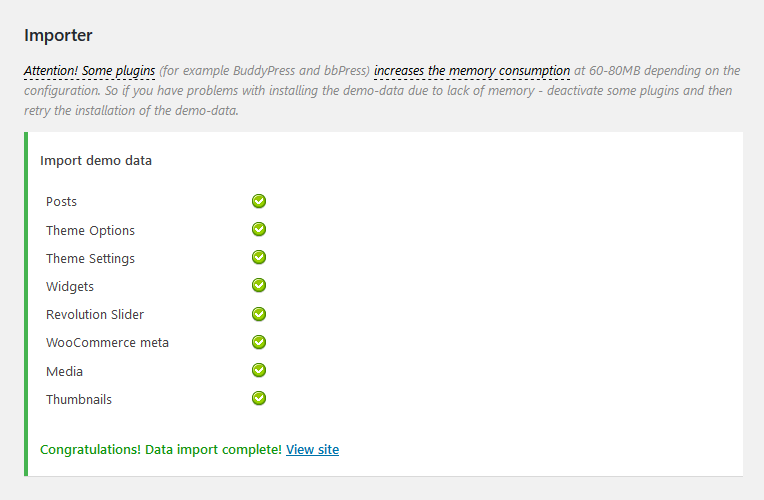Click the green checkmark beside Posts
Viewport: 764px width, 500px height.
click(259, 201)
